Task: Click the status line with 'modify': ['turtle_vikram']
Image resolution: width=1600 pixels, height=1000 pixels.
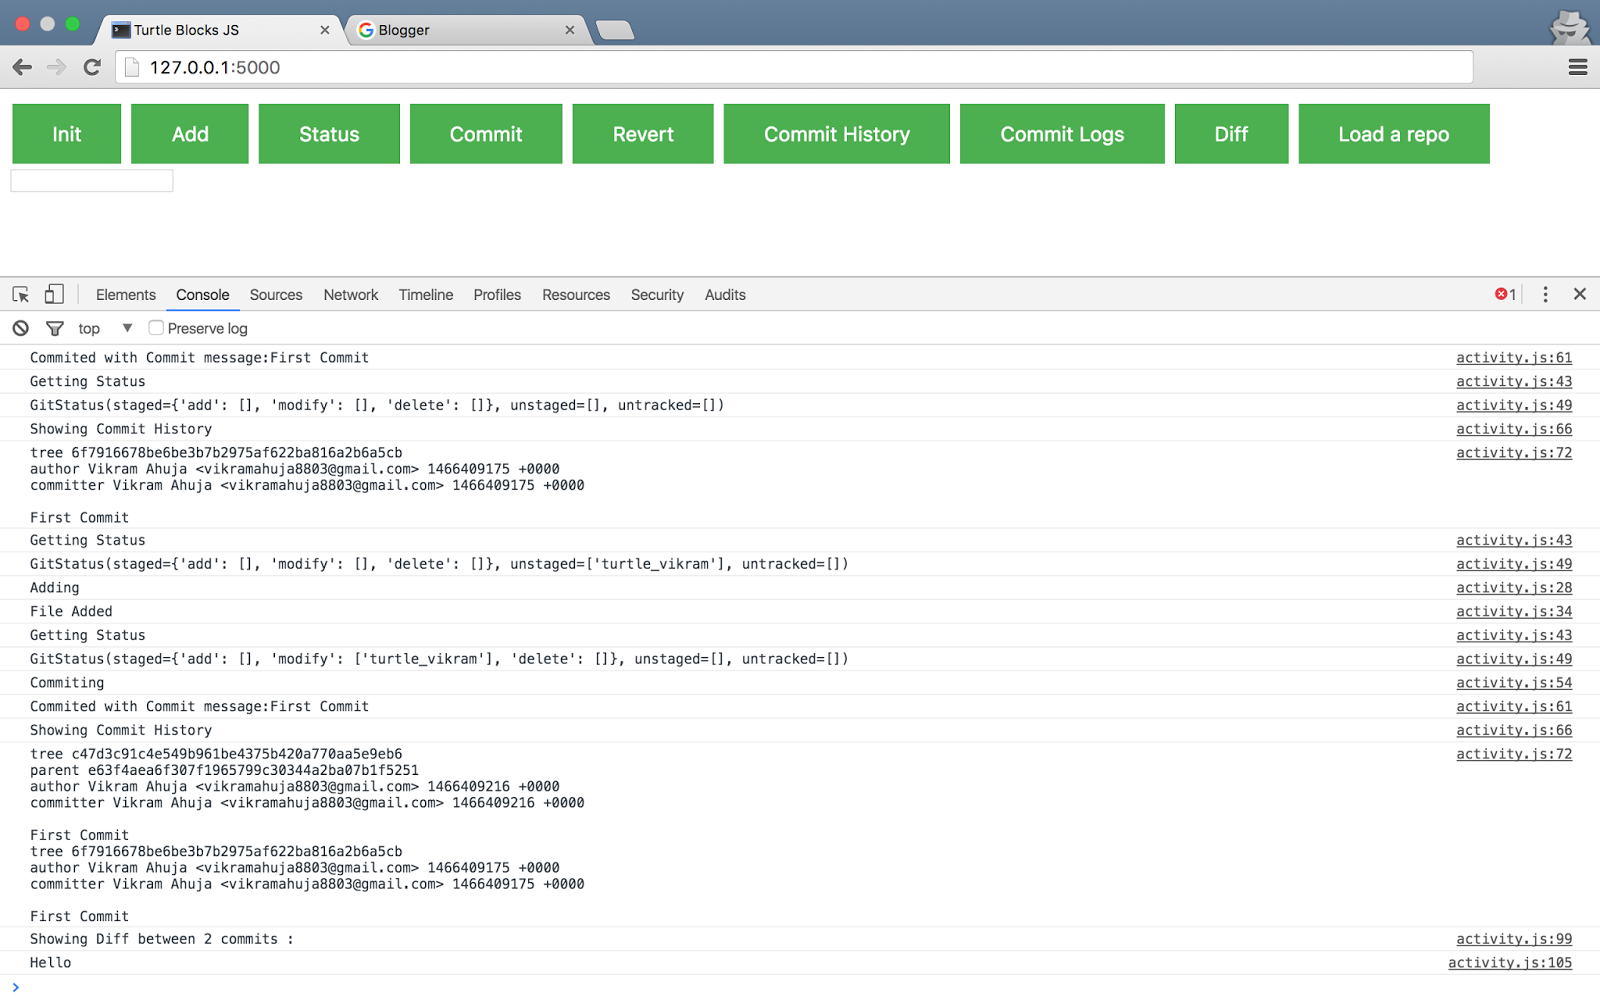Action: point(439,659)
